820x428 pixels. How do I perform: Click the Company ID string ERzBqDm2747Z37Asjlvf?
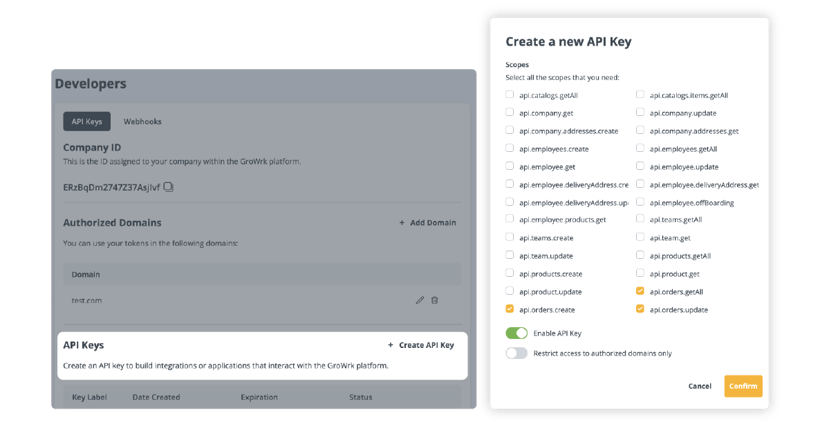111,187
